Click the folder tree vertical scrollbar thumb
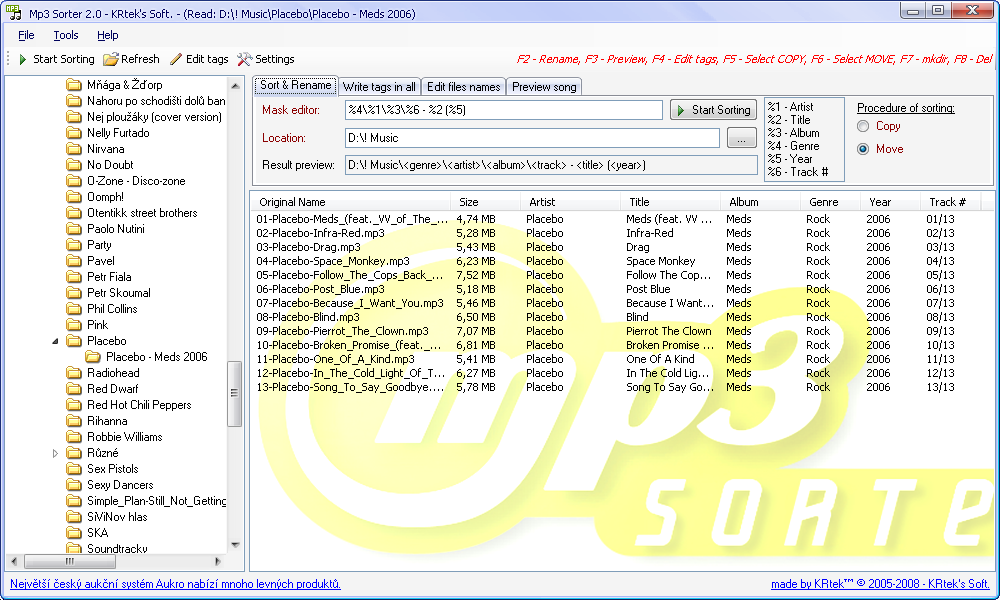1000x600 pixels. pyautogui.click(x=234, y=393)
